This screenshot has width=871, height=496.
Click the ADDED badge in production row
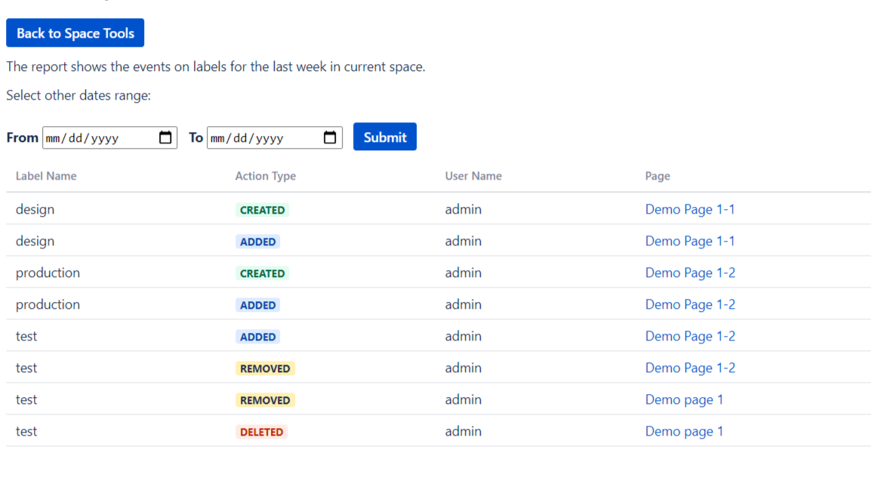[258, 305]
